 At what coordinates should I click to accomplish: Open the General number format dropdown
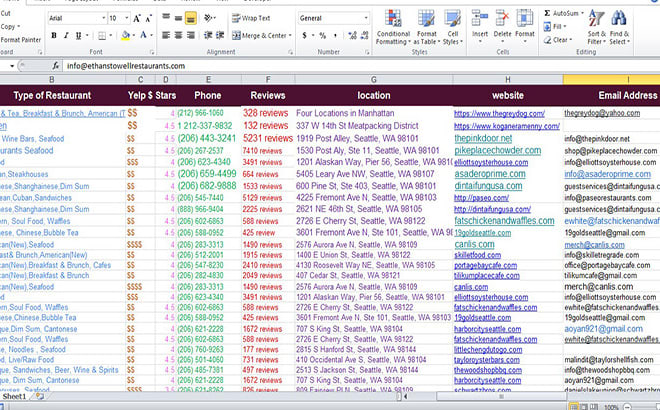tap(366, 18)
